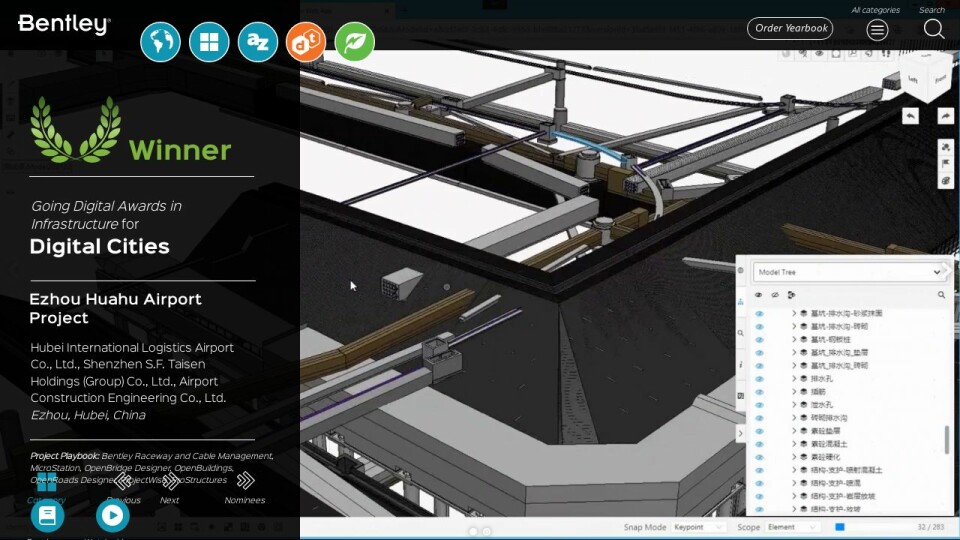This screenshot has height=540, width=960.
Task: Click the Next label
Action: coord(170,500)
